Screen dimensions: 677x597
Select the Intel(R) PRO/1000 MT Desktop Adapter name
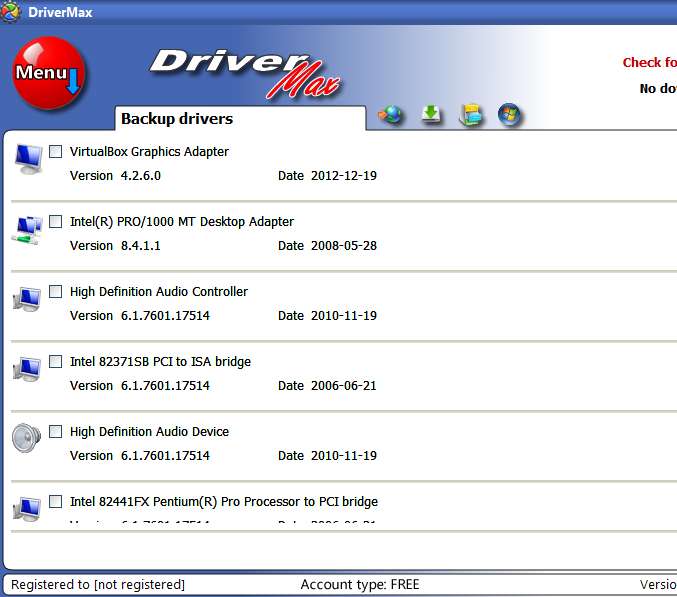click(x=182, y=221)
